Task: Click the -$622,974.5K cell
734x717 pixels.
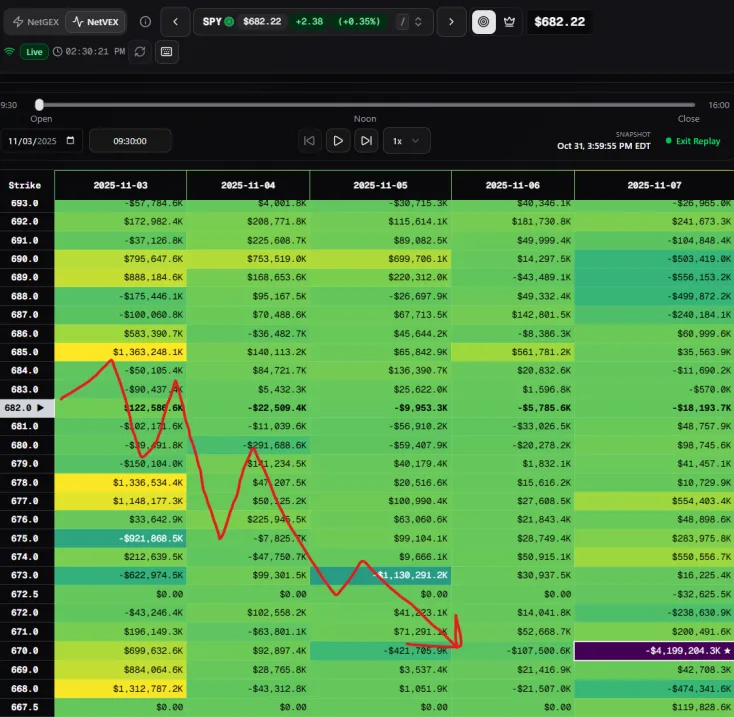Action: point(120,575)
